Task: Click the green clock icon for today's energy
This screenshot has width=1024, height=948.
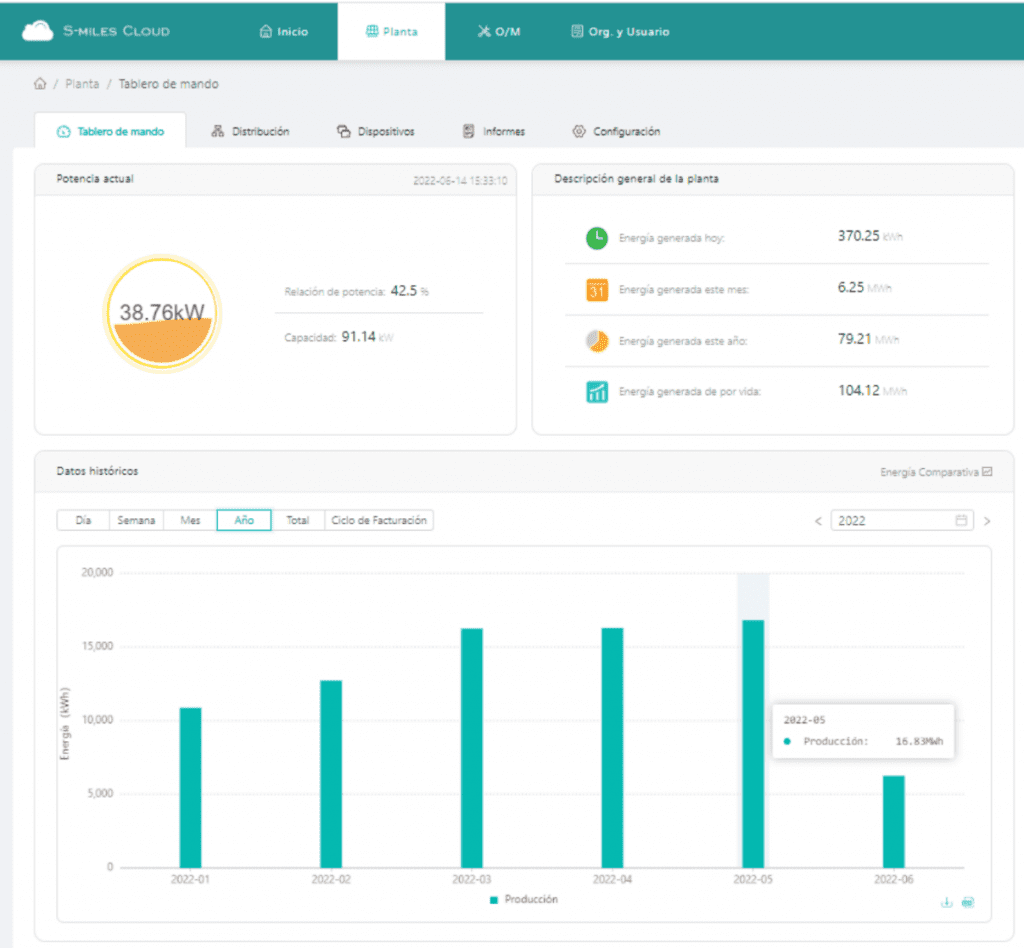Action: coord(596,238)
